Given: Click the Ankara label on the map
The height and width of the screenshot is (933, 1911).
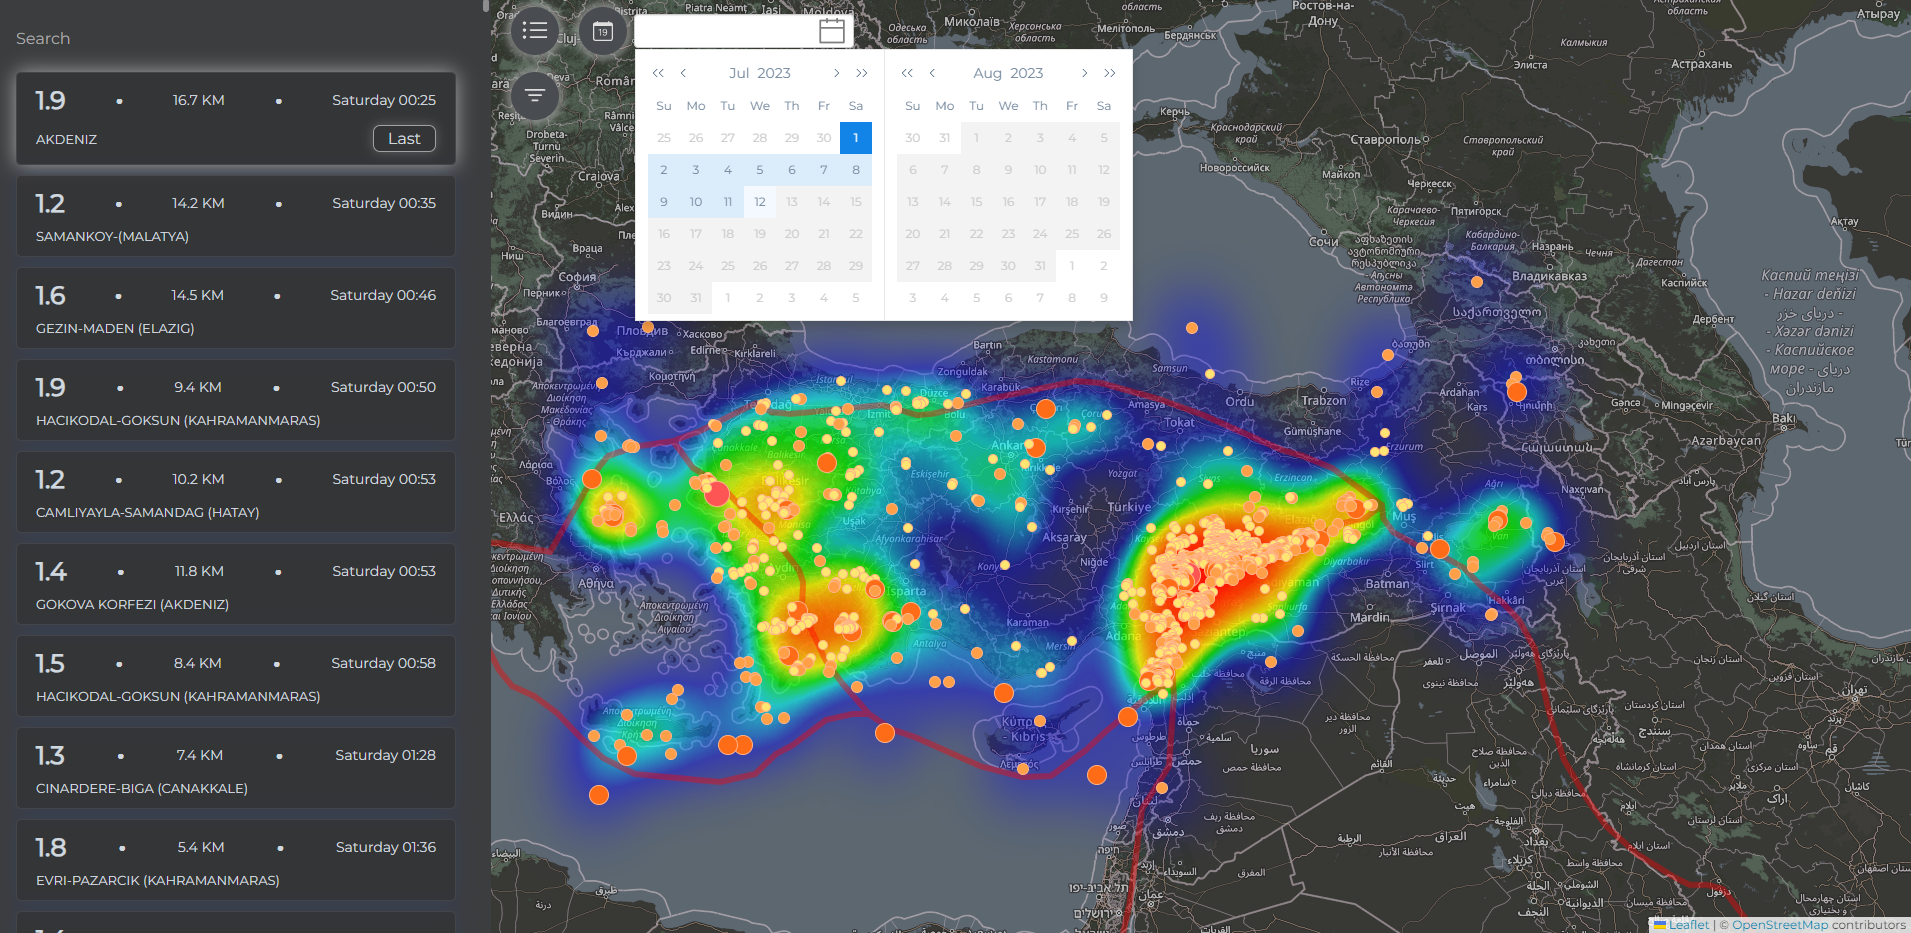Looking at the screenshot, I should 1008,445.
